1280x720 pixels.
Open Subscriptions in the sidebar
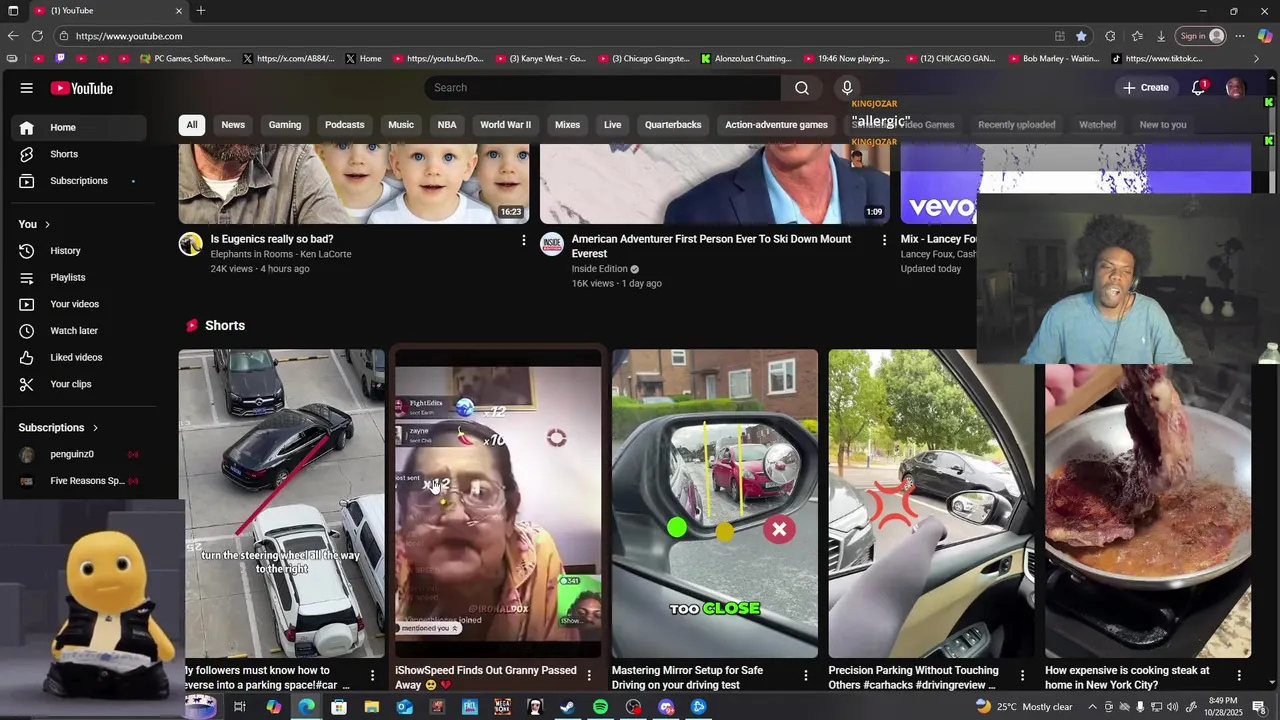(79, 181)
